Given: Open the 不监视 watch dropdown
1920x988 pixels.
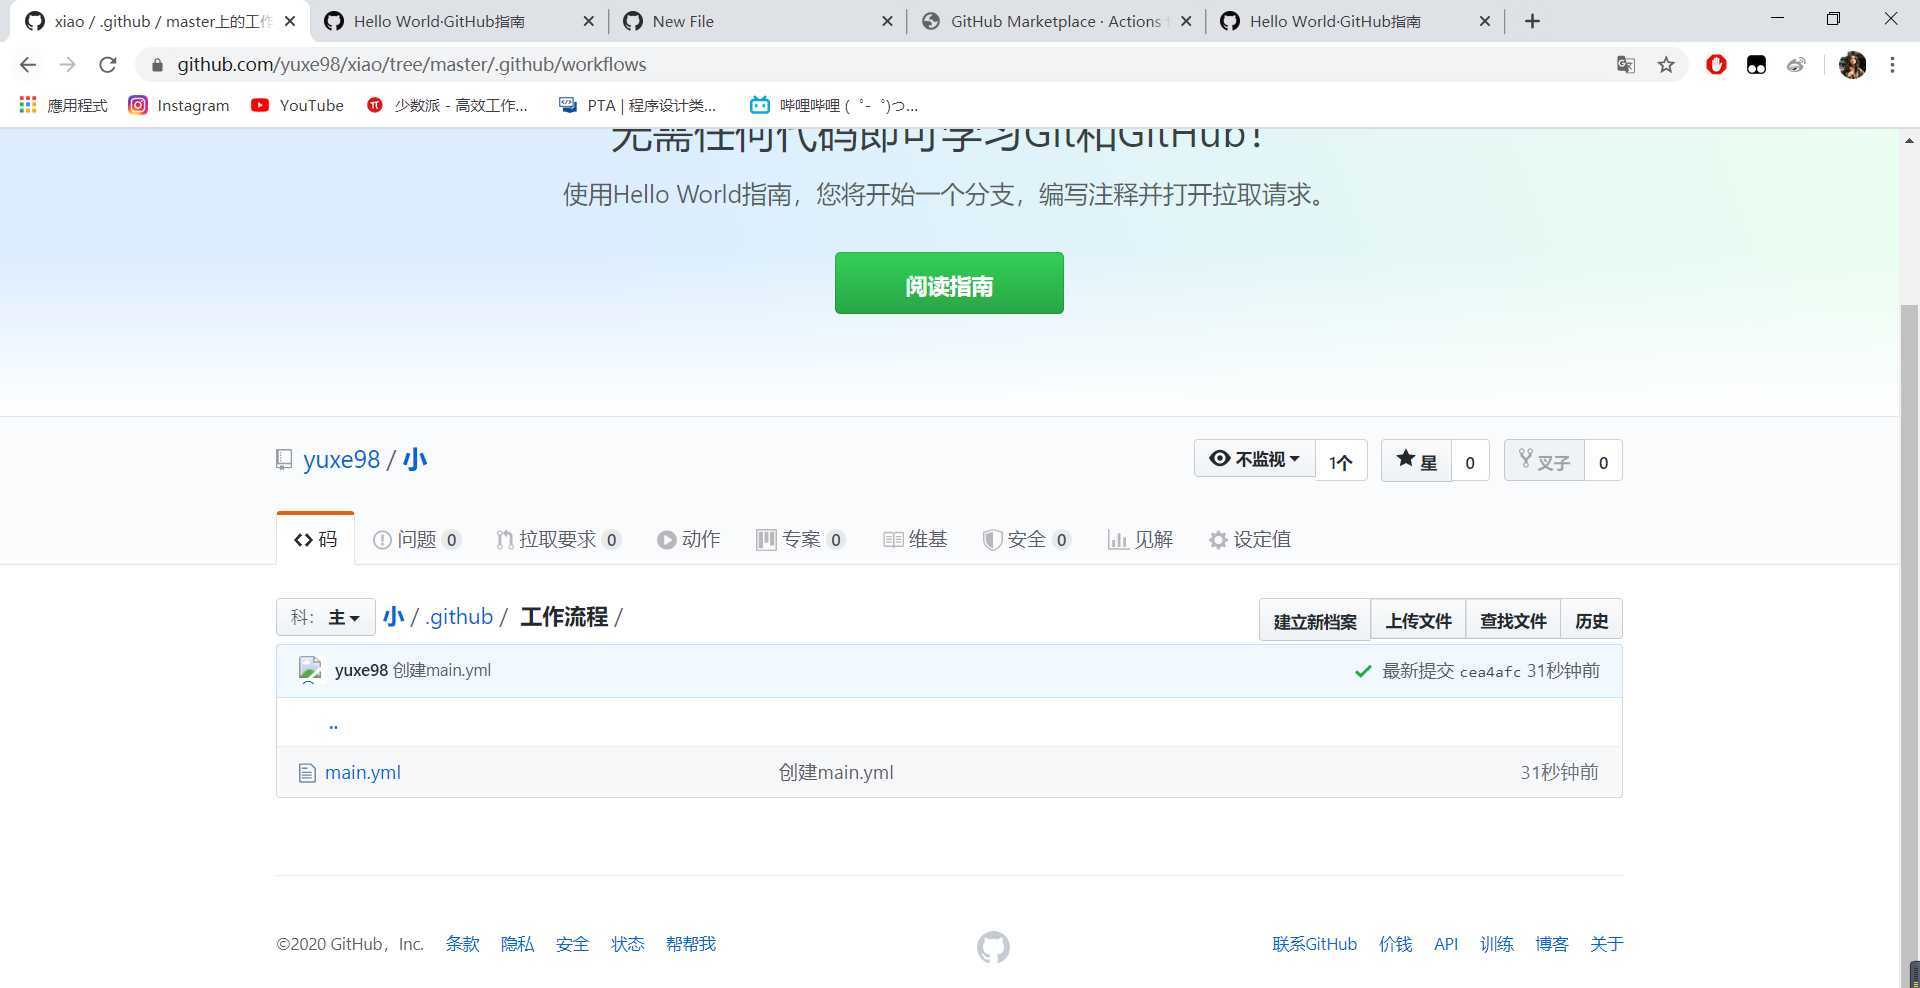Looking at the screenshot, I should click(x=1254, y=459).
